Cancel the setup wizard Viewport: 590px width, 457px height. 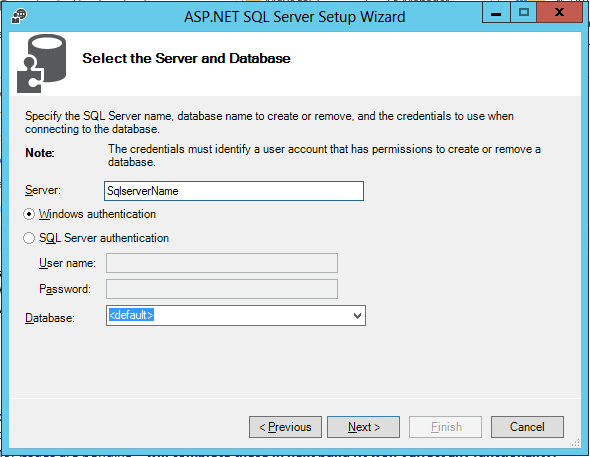tap(527, 427)
